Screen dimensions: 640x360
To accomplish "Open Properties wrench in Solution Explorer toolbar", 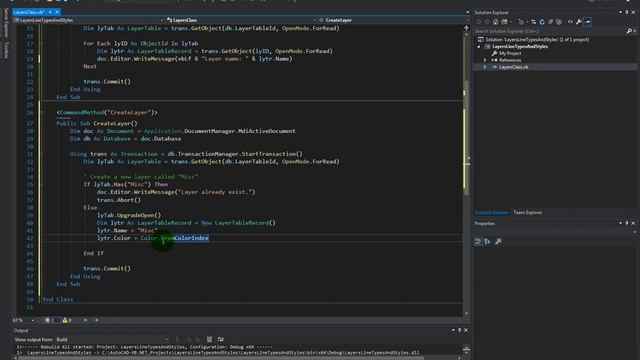I will point(578,22).
